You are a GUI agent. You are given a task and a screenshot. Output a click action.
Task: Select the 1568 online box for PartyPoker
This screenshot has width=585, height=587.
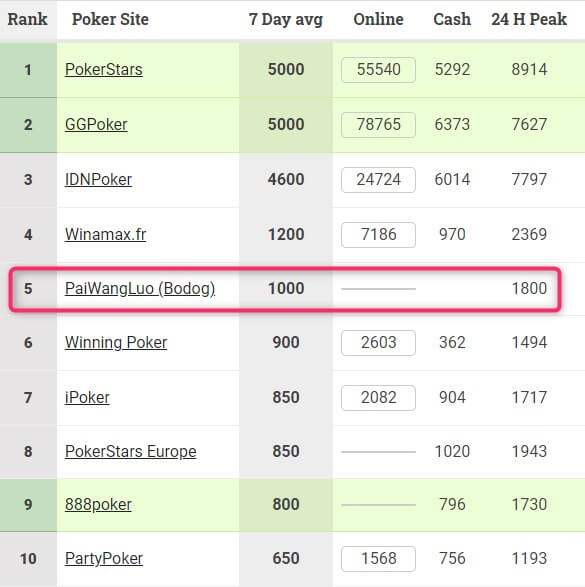[378, 559]
